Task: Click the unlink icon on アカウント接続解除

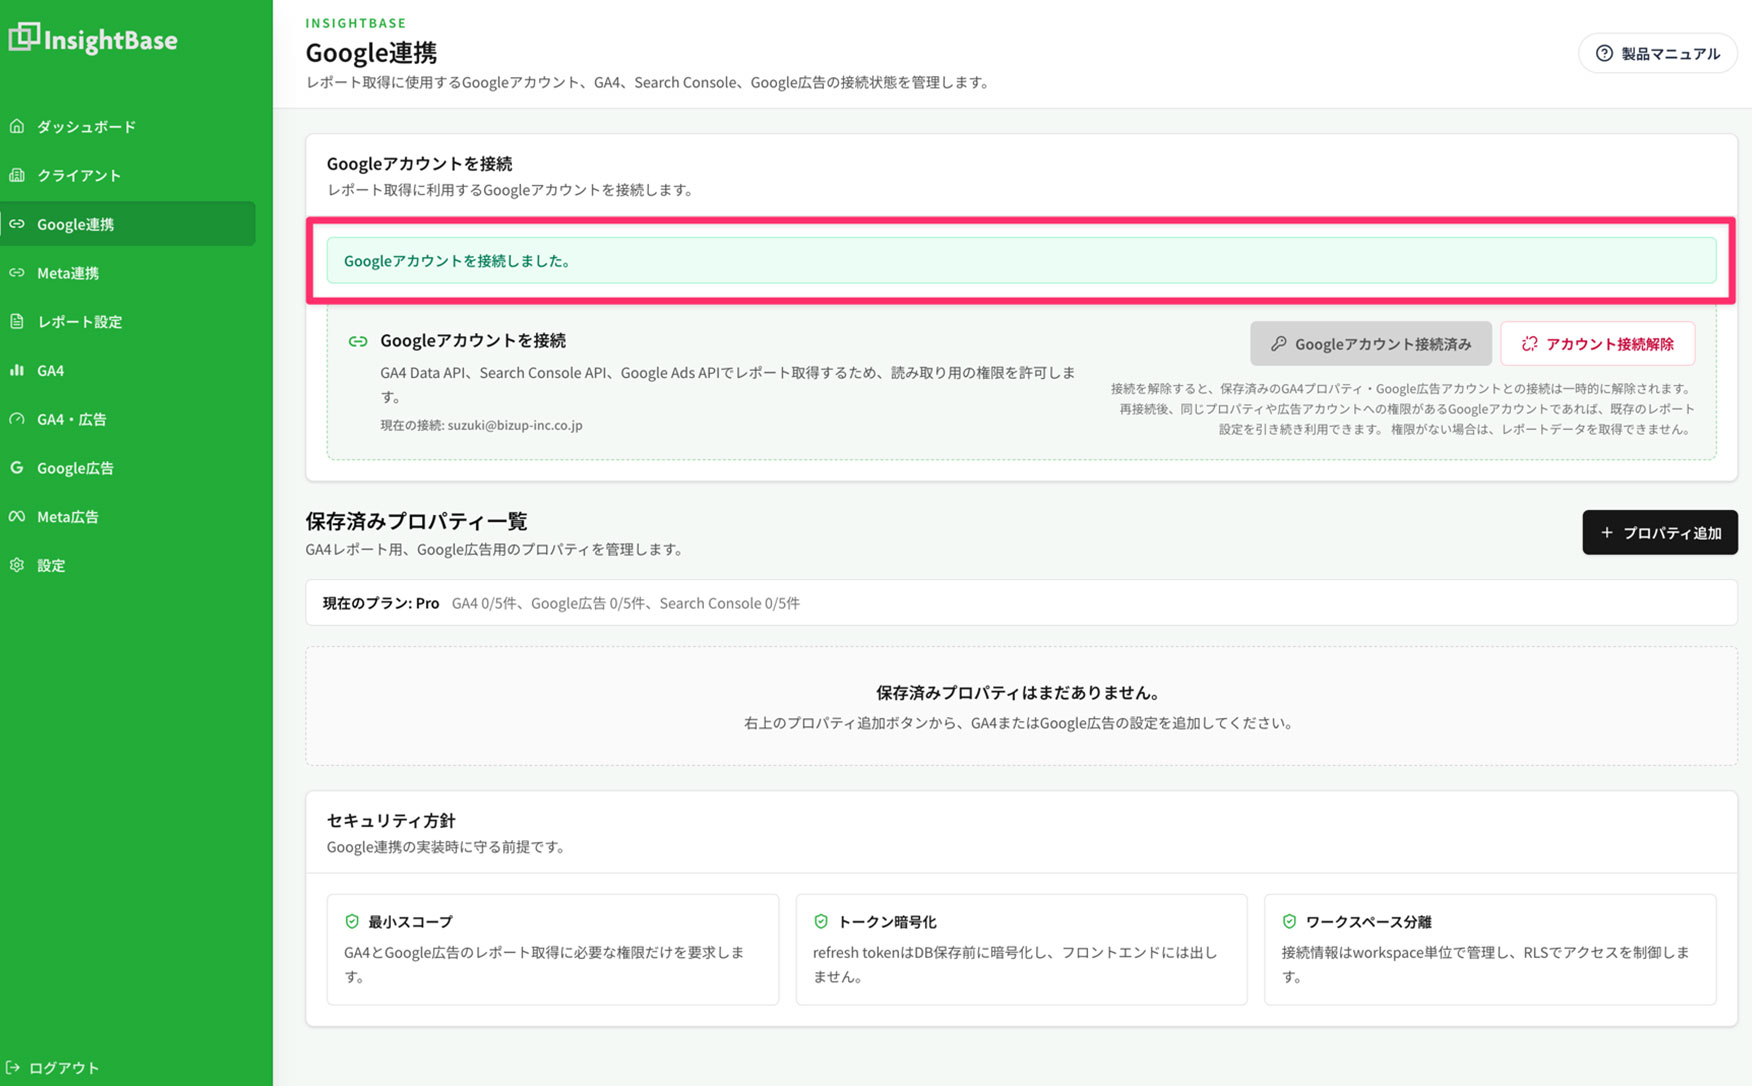Action: [1529, 343]
